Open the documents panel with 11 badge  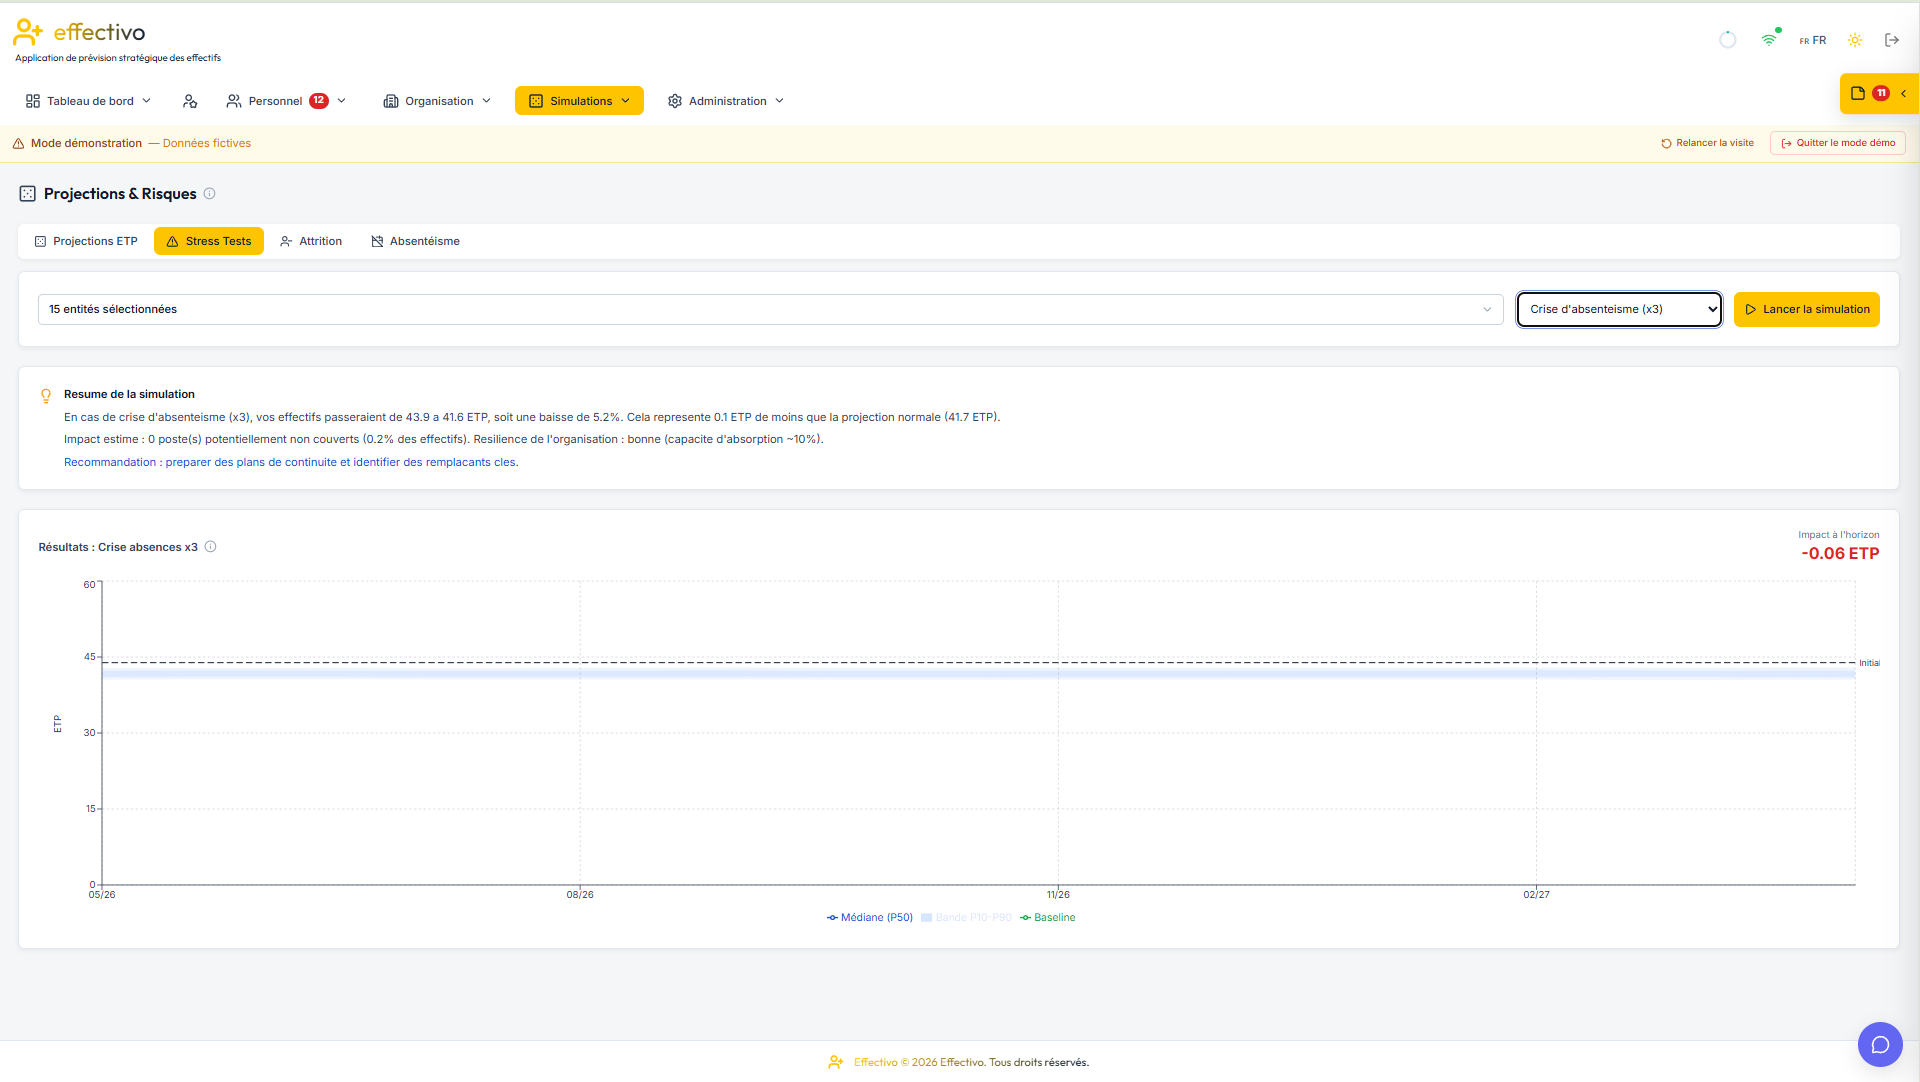pos(1868,93)
